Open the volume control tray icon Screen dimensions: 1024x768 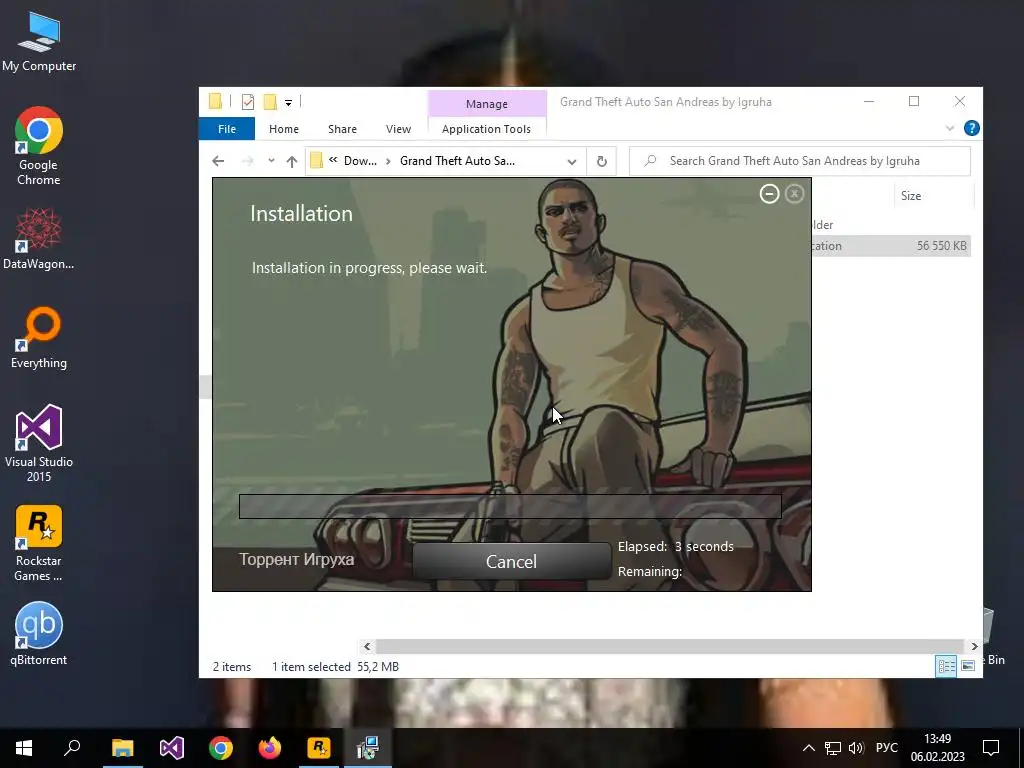pos(856,748)
